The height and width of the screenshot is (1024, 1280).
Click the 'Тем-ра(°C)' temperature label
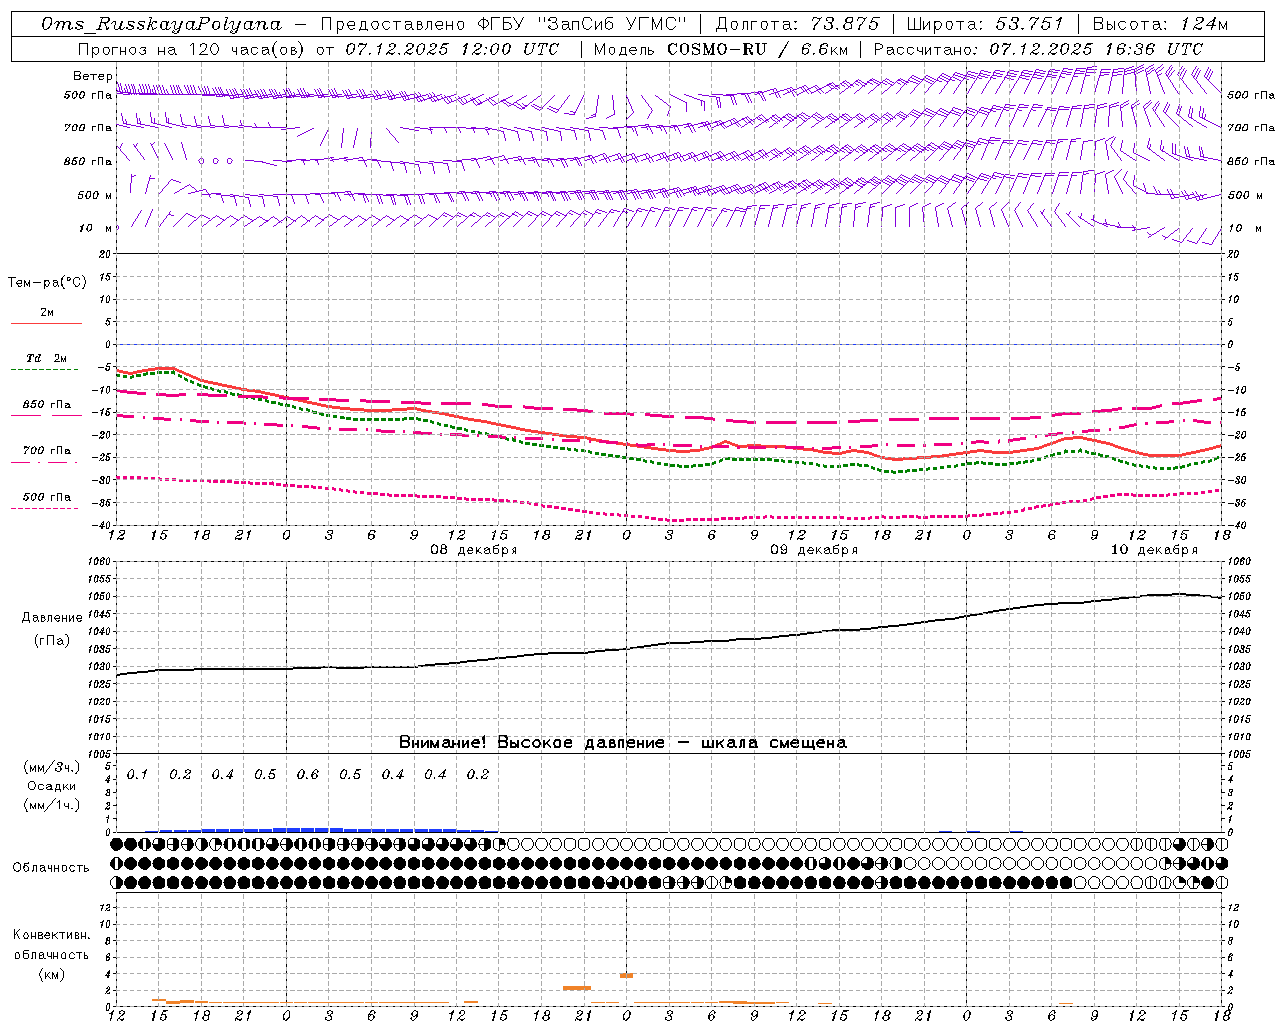pos(47,283)
